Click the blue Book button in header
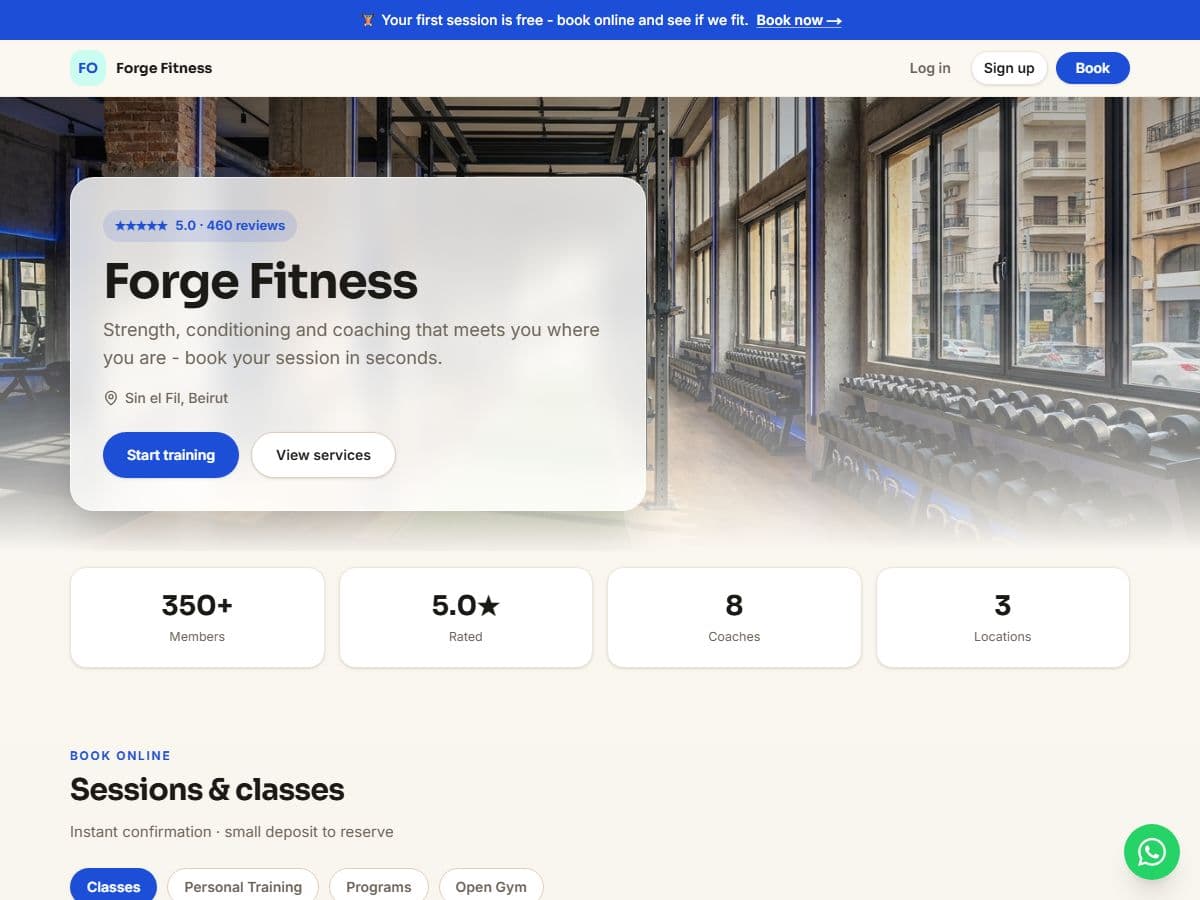The height and width of the screenshot is (900, 1200). [x=1093, y=68]
